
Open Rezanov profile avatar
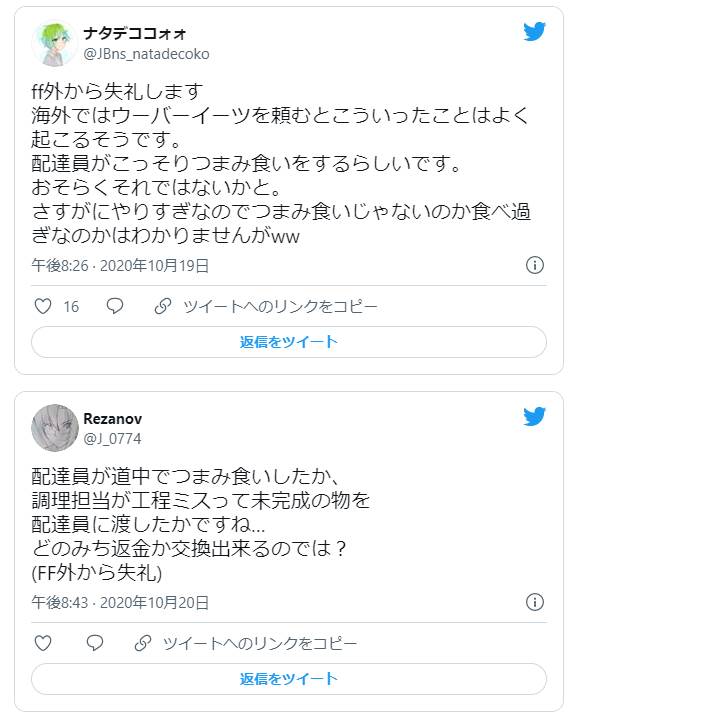tap(55, 428)
